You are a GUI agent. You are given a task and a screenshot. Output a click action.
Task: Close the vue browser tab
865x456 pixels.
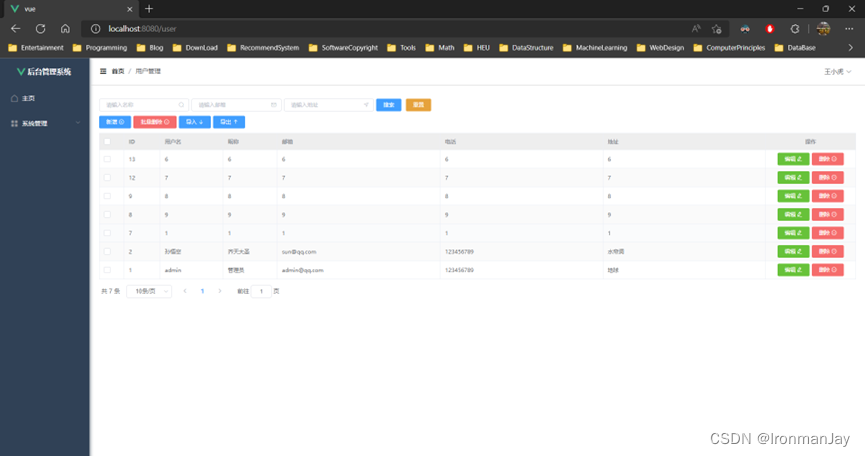tap(130, 9)
